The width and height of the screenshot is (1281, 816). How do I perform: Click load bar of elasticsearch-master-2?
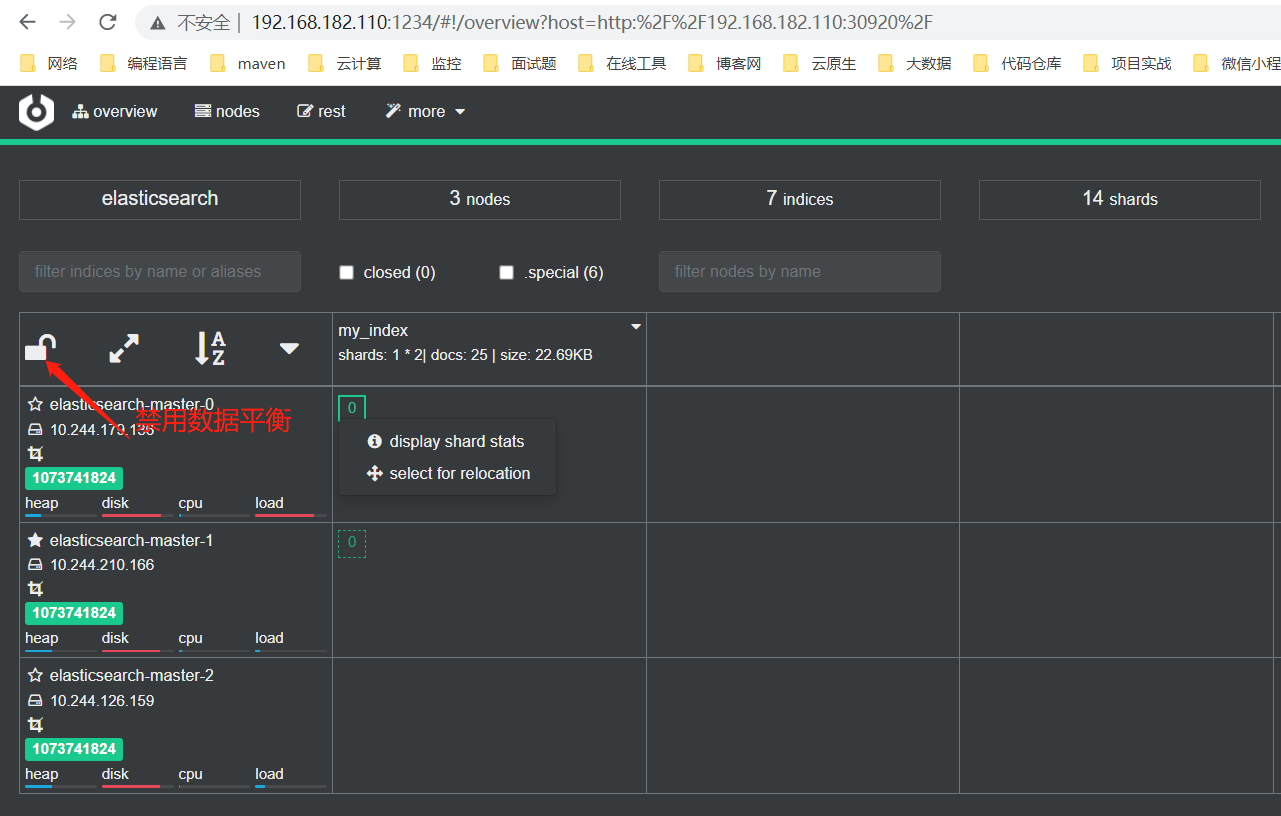tap(291, 786)
